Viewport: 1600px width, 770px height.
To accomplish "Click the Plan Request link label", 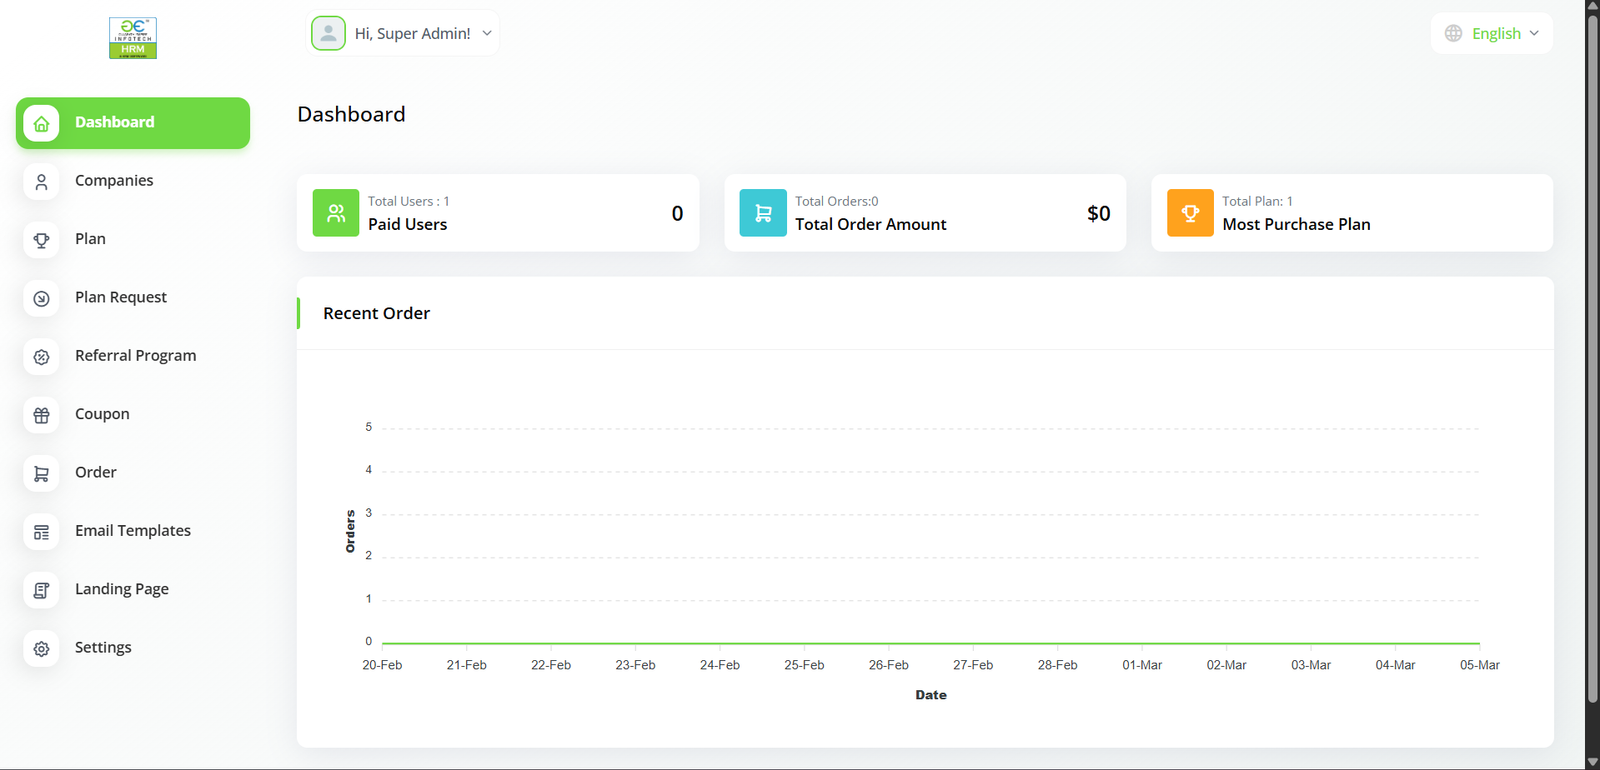I will click(x=121, y=297).
